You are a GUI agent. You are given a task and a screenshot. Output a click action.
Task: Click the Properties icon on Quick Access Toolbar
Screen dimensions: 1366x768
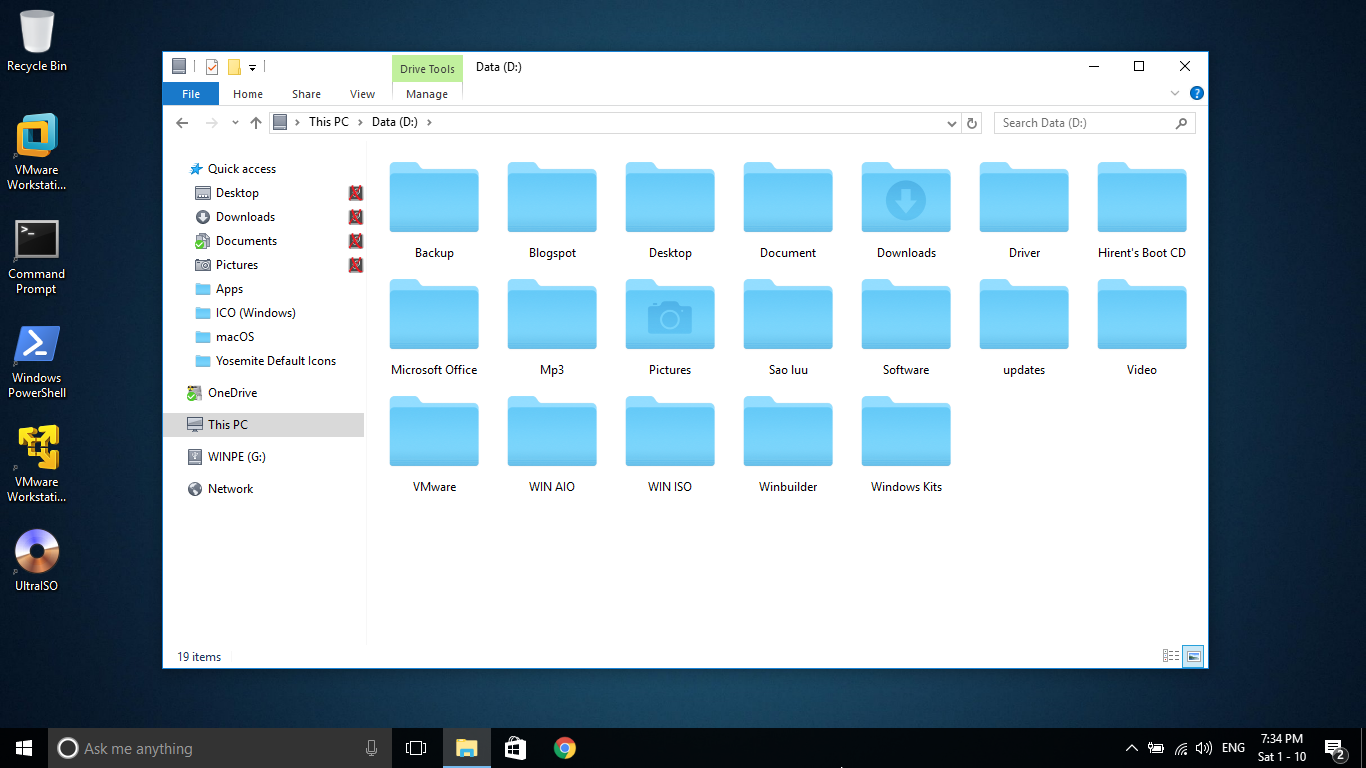[x=212, y=66]
